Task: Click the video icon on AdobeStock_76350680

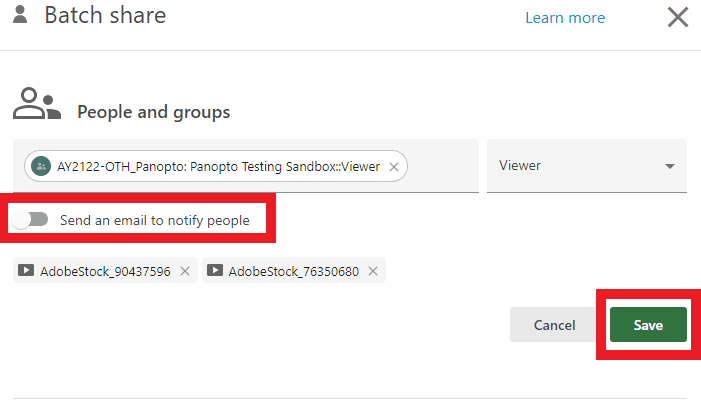Action: pyautogui.click(x=215, y=271)
